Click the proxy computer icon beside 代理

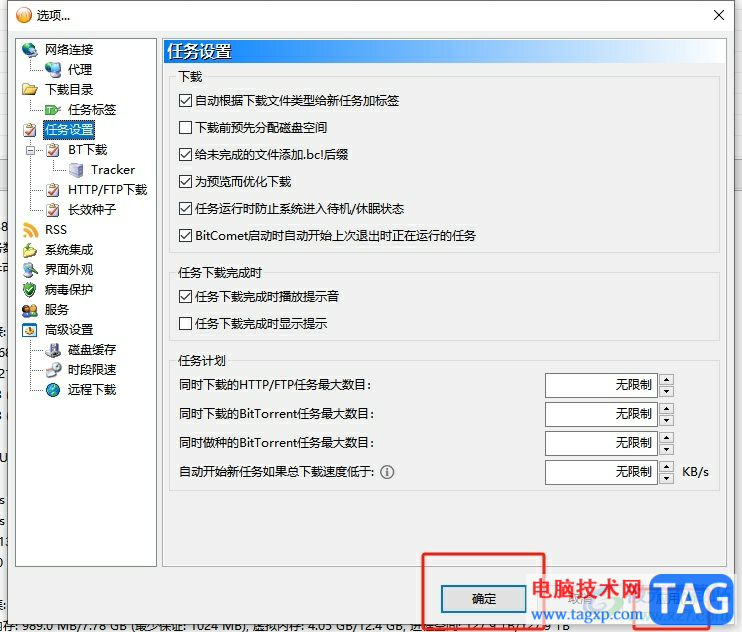(x=53, y=70)
